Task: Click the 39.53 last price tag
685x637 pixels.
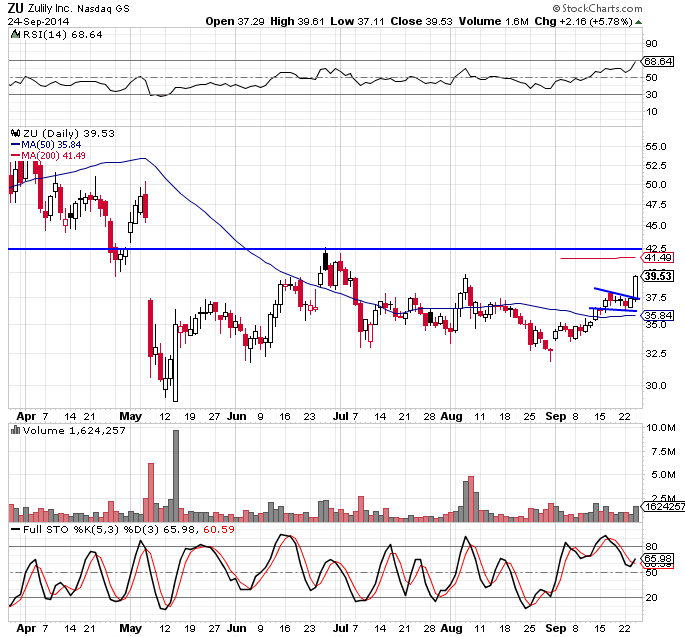Action: point(657,276)
